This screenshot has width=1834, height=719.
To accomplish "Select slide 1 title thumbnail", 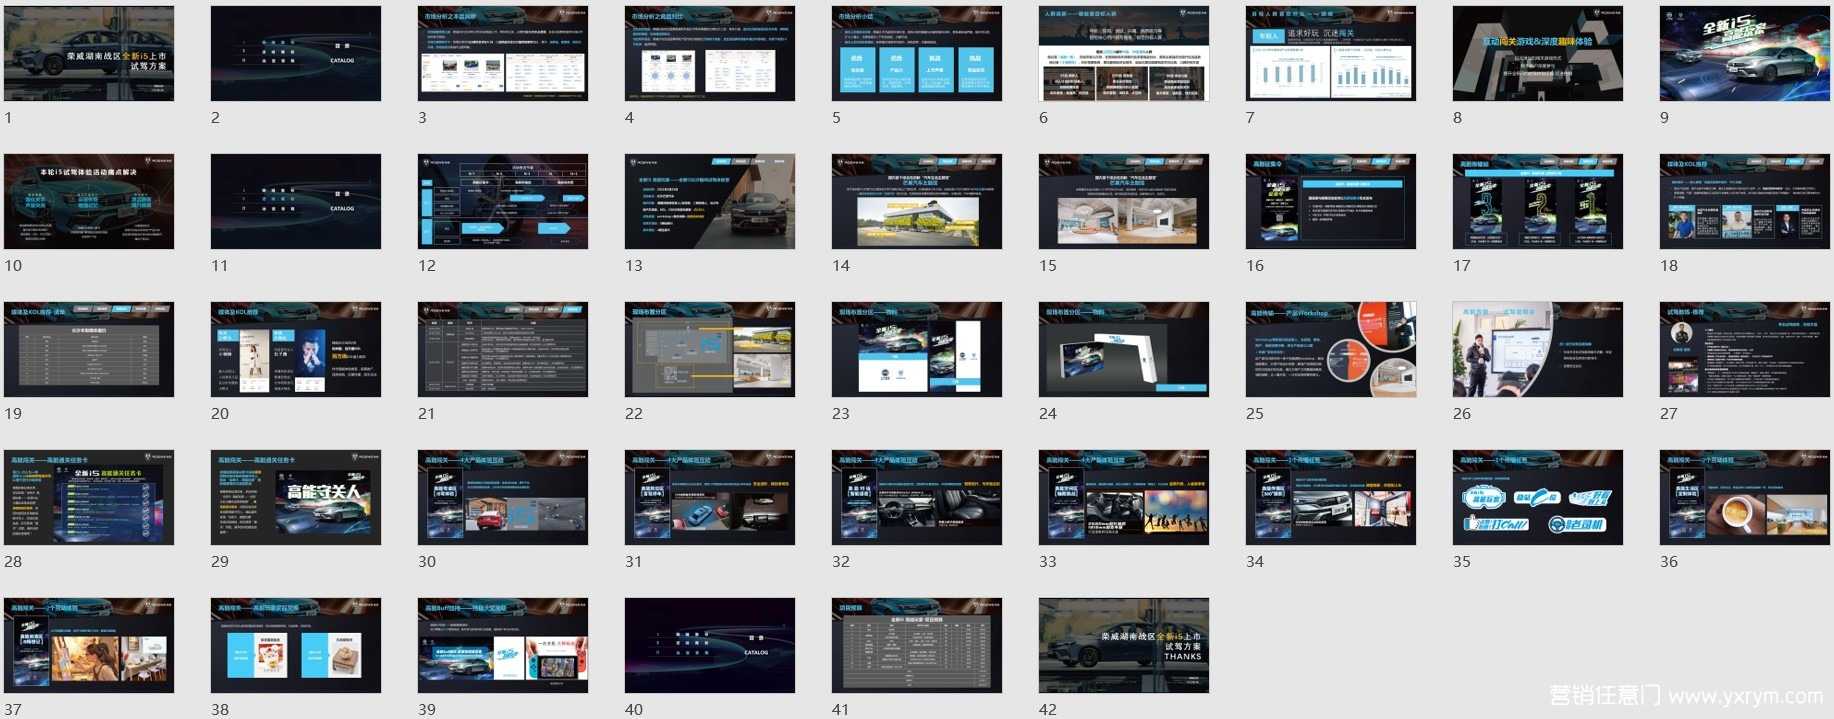I will tap(89, 53).
